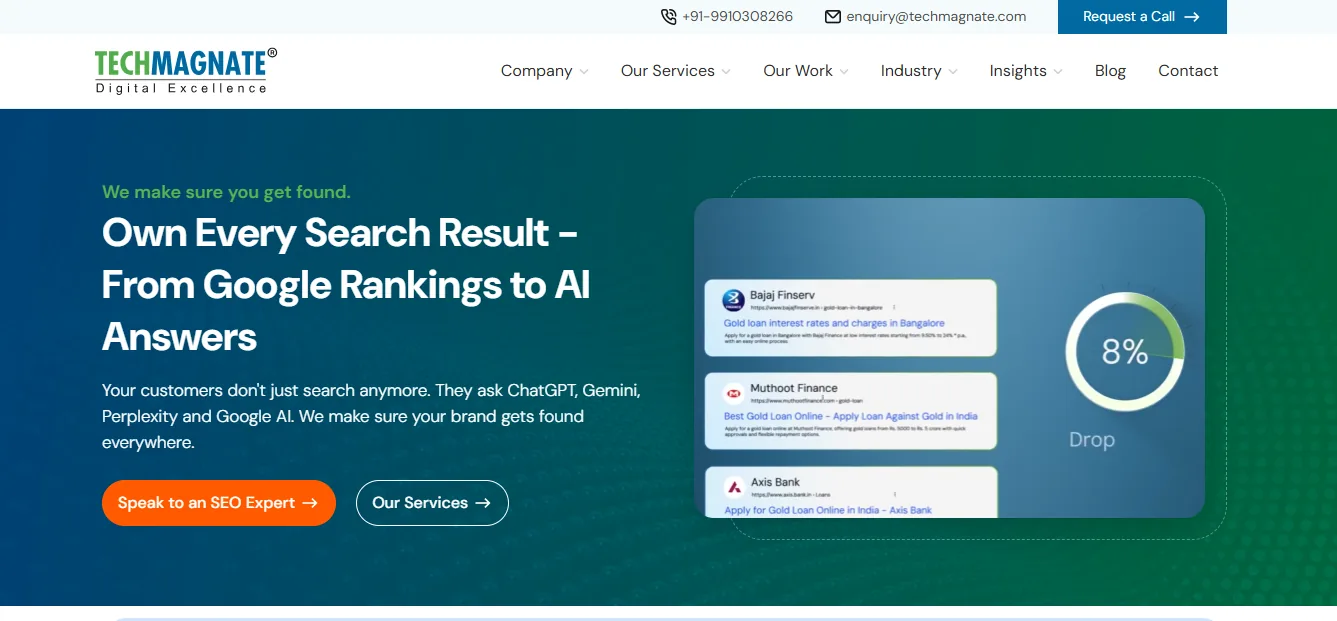Open Best Gold Loan Online Muthoot link
This screenshot has width=1337, height=621.
click(850, 416)
